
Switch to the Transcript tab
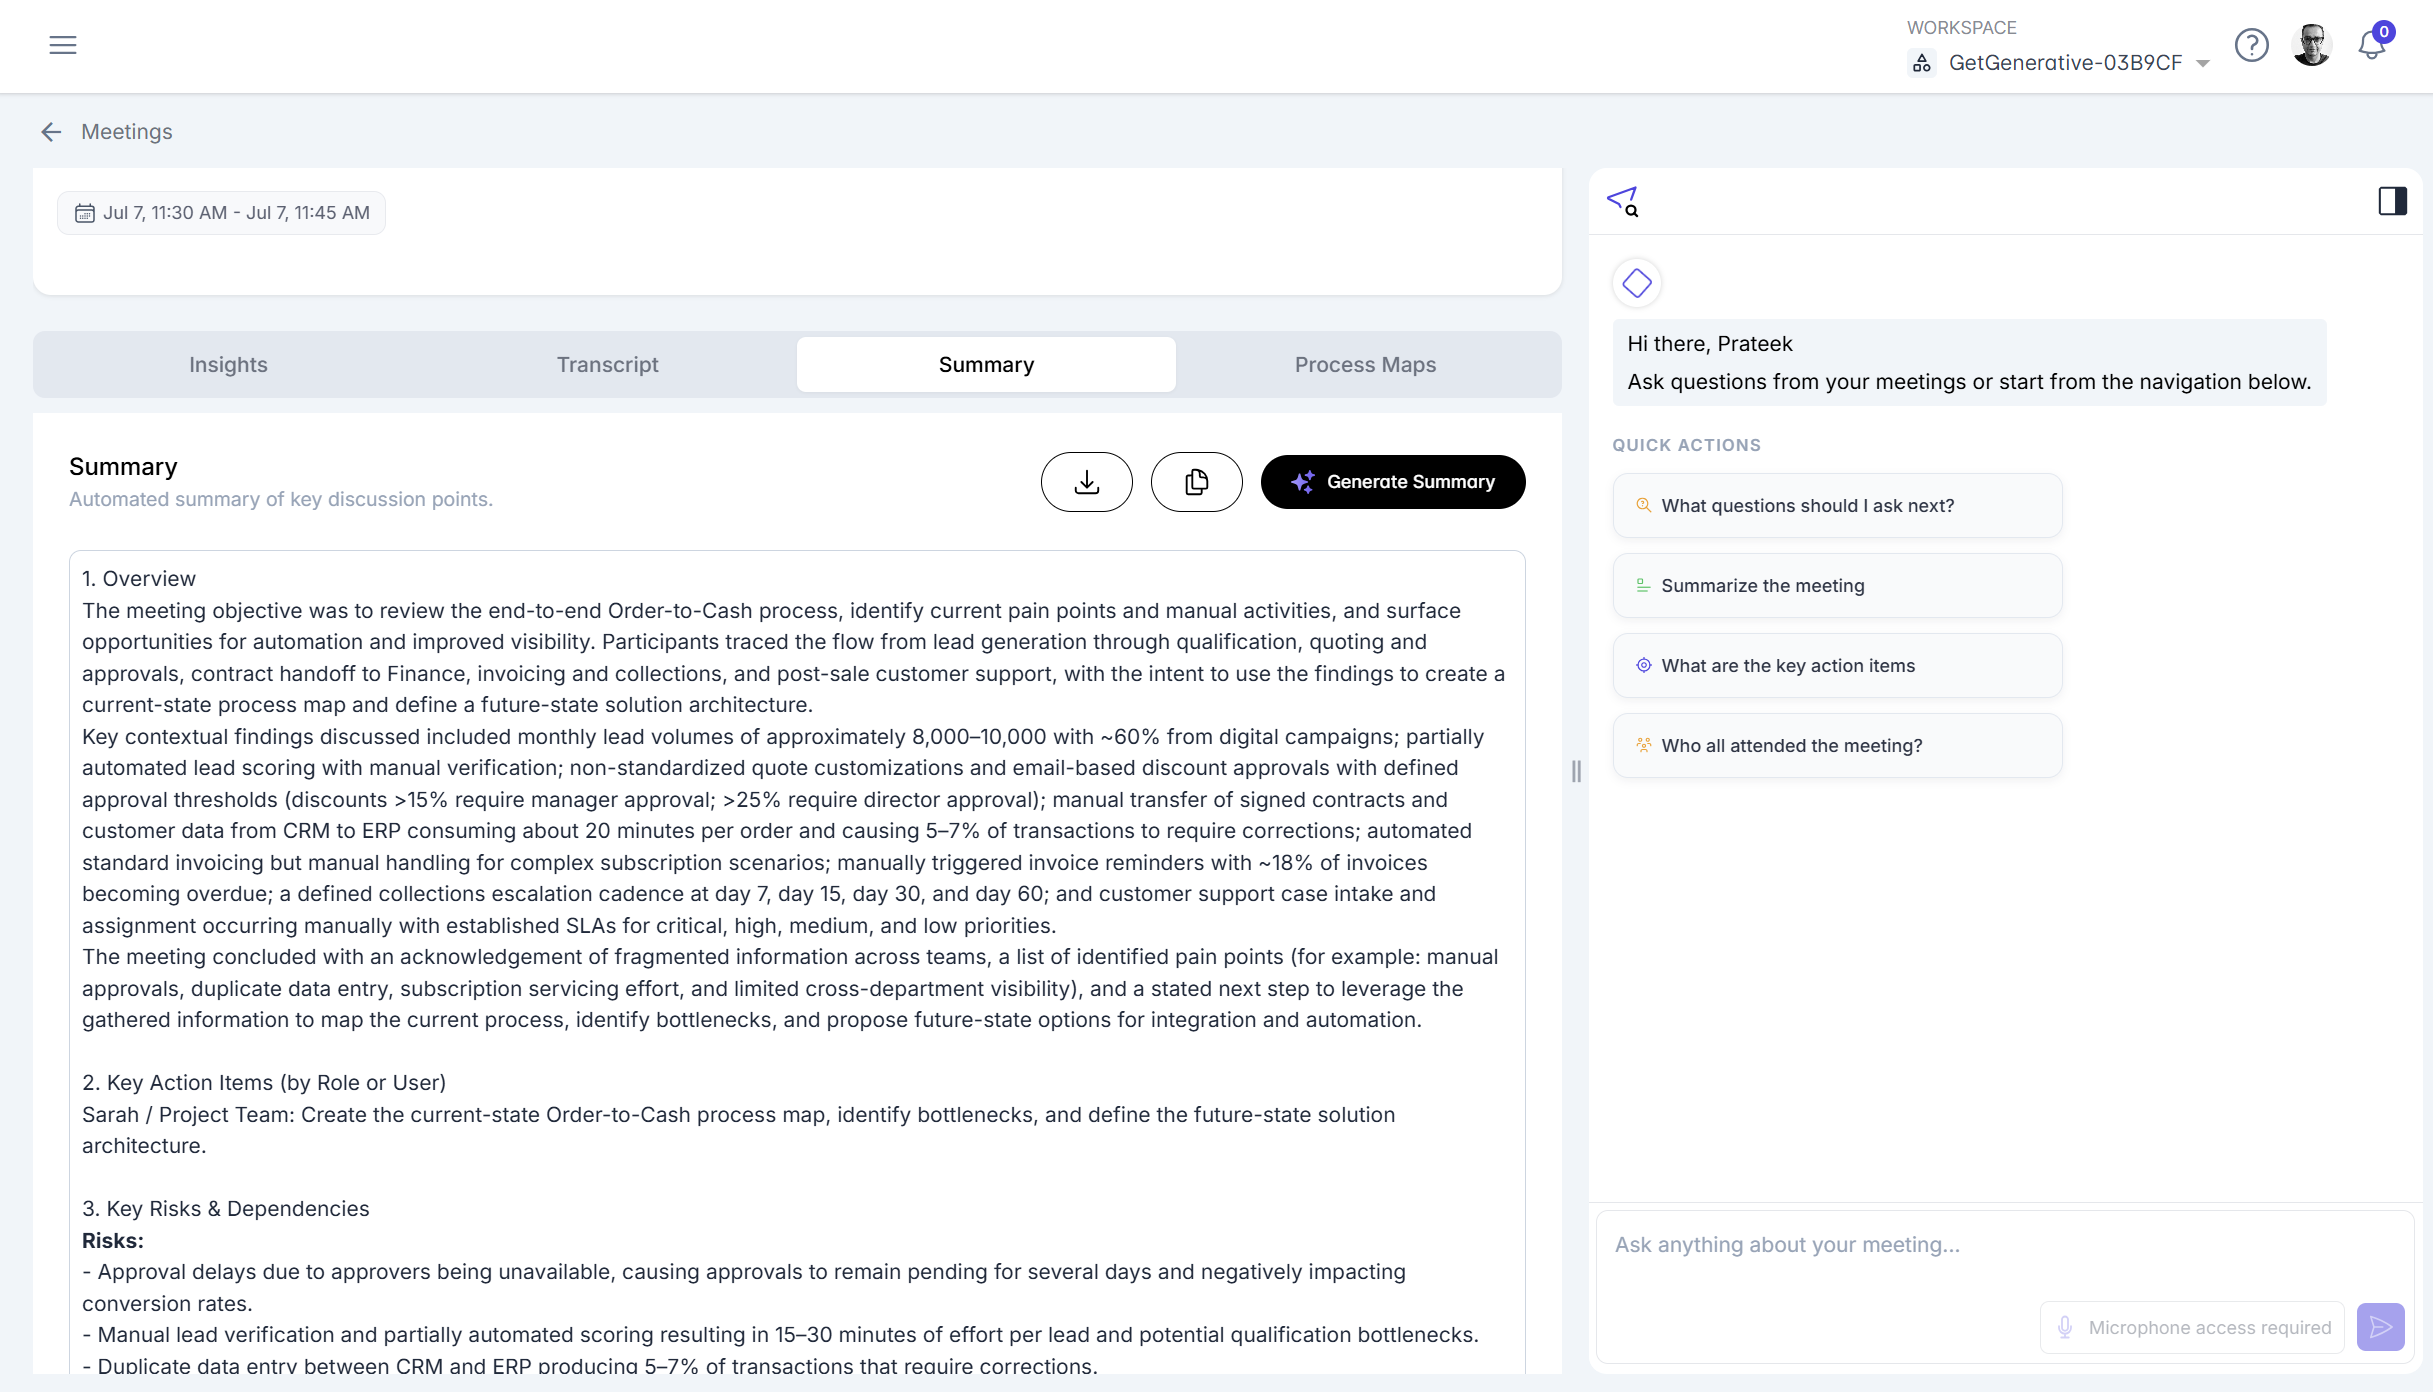tap(607, 365)
